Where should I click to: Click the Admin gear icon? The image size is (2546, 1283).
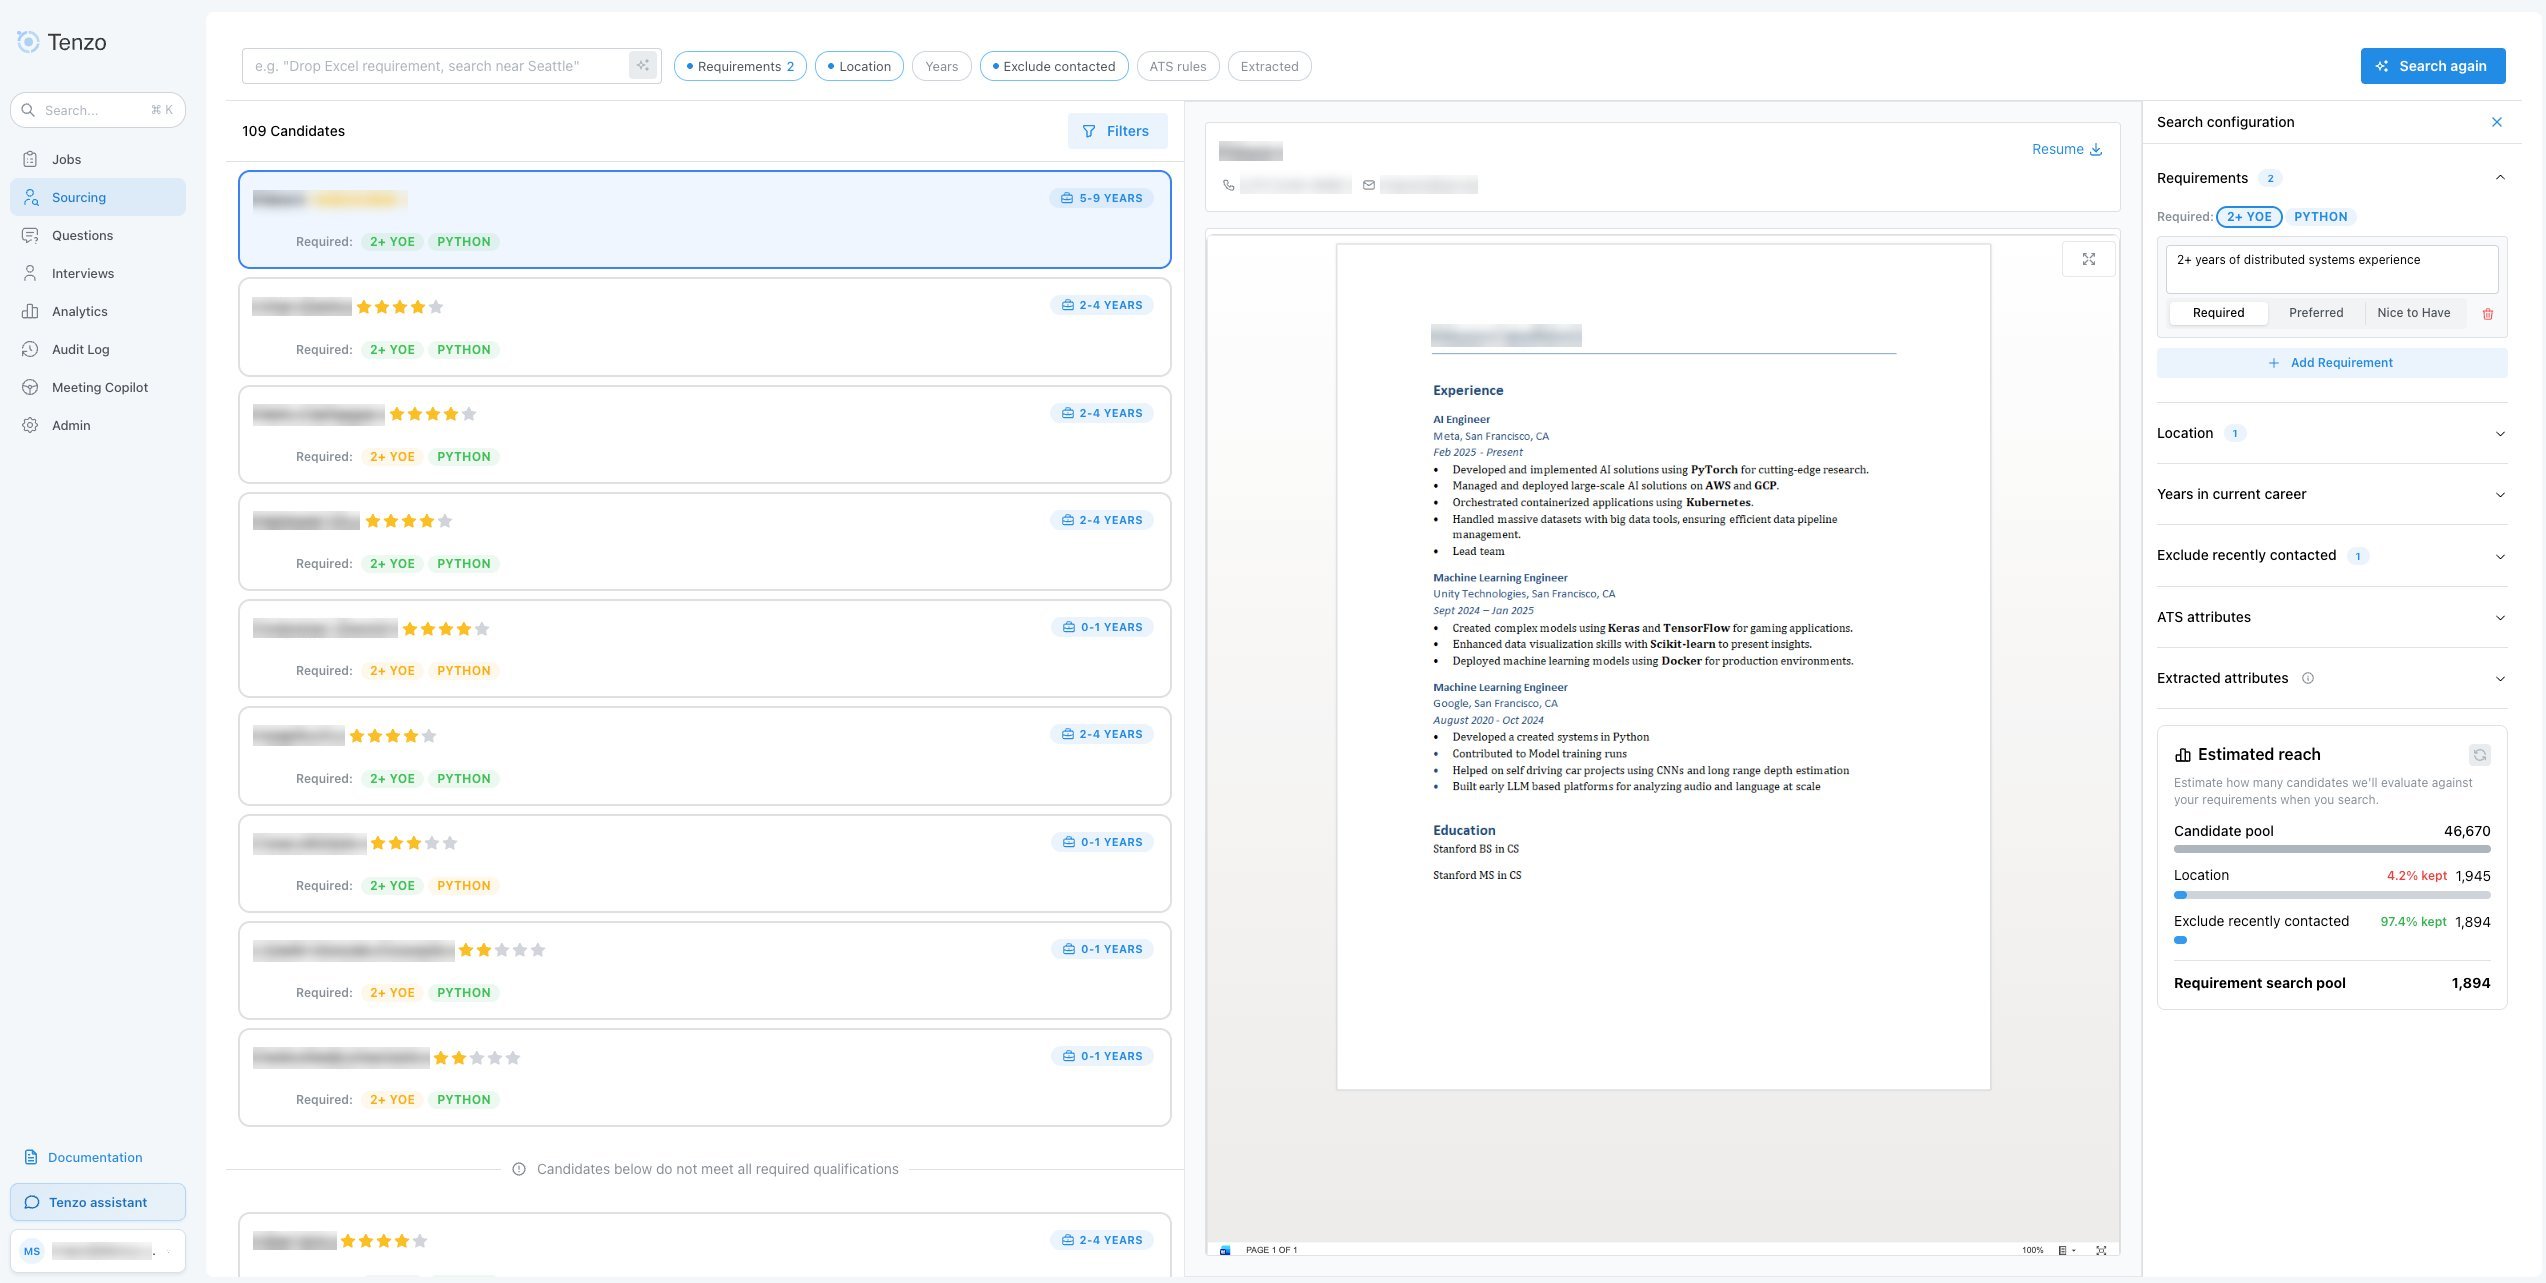click(x=30, y=425)
